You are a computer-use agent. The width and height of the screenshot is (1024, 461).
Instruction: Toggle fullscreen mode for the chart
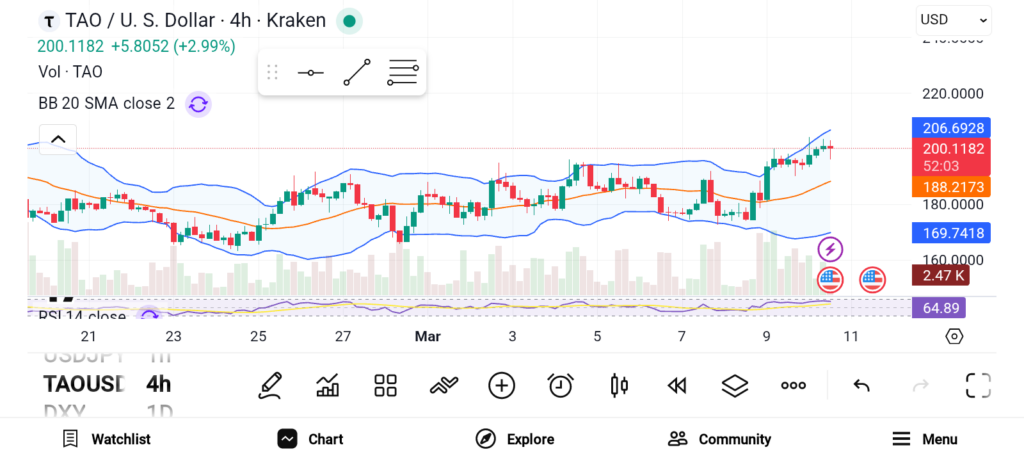click(x=977, y=385)
